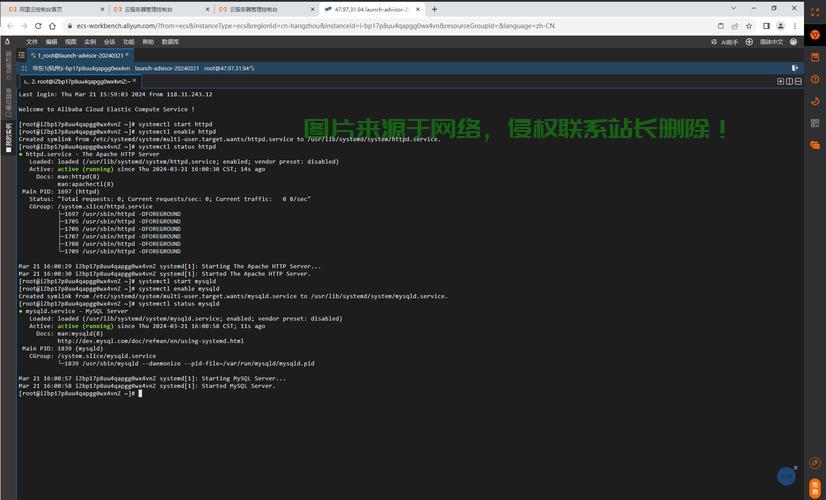Click the mysql refman URL in terminal
Viewport: 826px width, 500px height.
pos(150,341)
